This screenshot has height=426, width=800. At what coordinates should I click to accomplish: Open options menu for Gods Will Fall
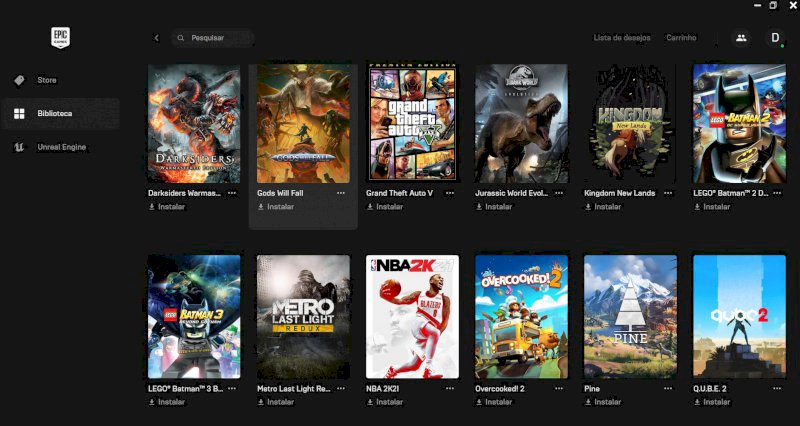coord(341,193)
